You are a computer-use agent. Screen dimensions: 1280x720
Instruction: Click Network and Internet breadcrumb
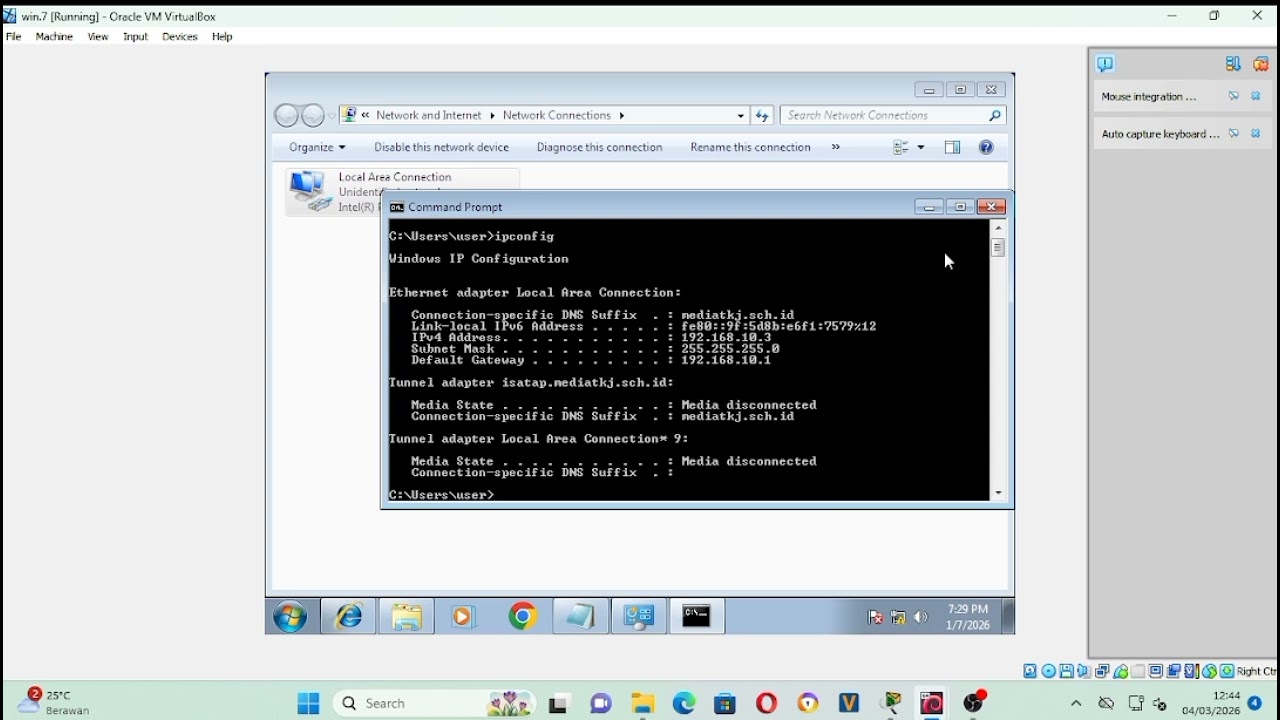point(429,116)
